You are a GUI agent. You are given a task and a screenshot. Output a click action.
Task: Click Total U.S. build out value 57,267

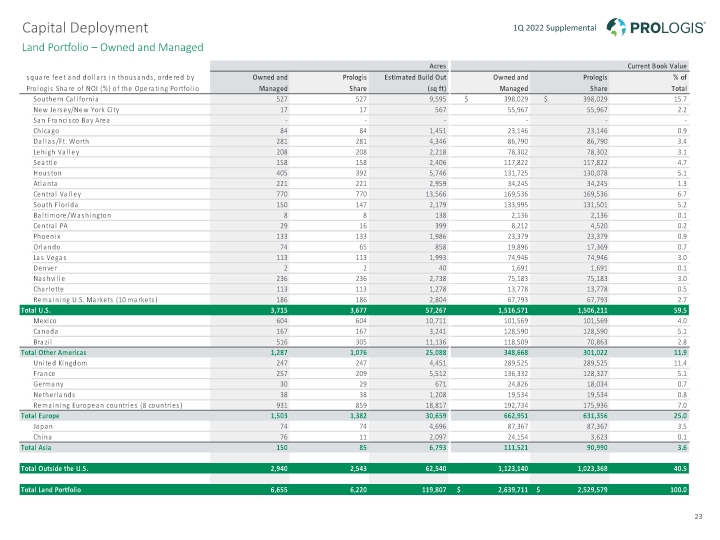tap(436, 310)
